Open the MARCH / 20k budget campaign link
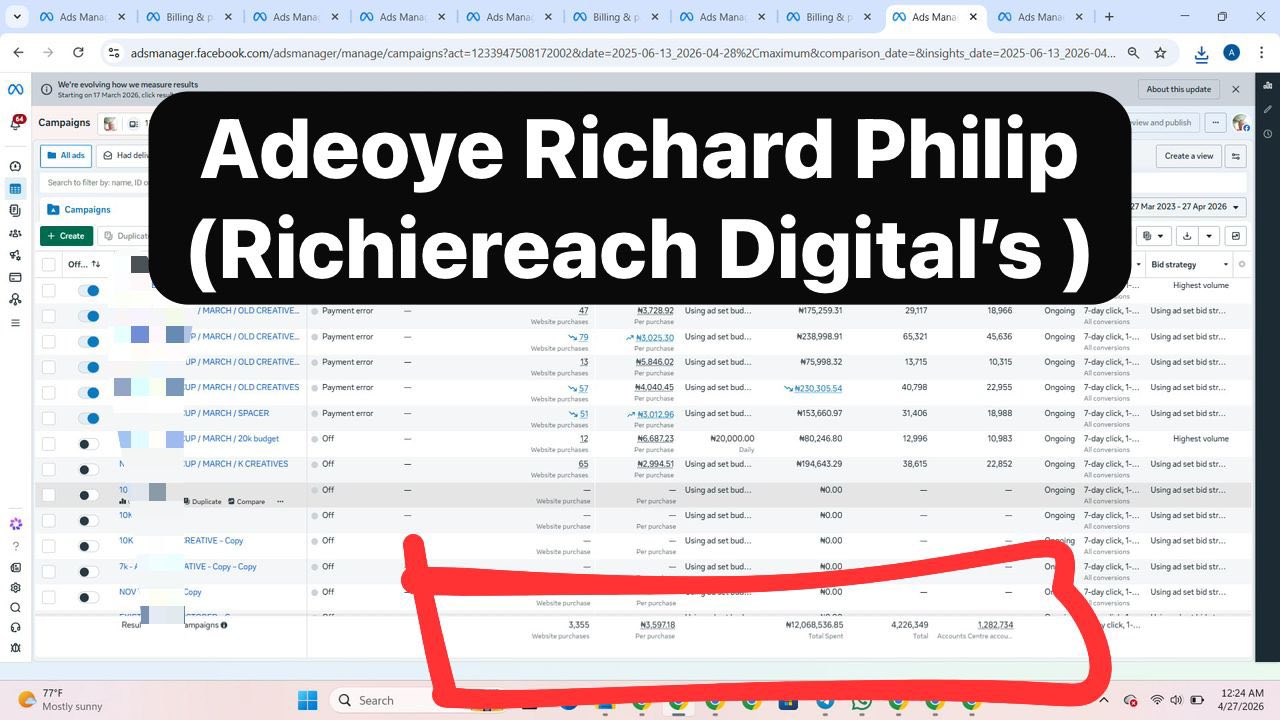This screenshot has width=1280, height=720. [x=233, y=438]
